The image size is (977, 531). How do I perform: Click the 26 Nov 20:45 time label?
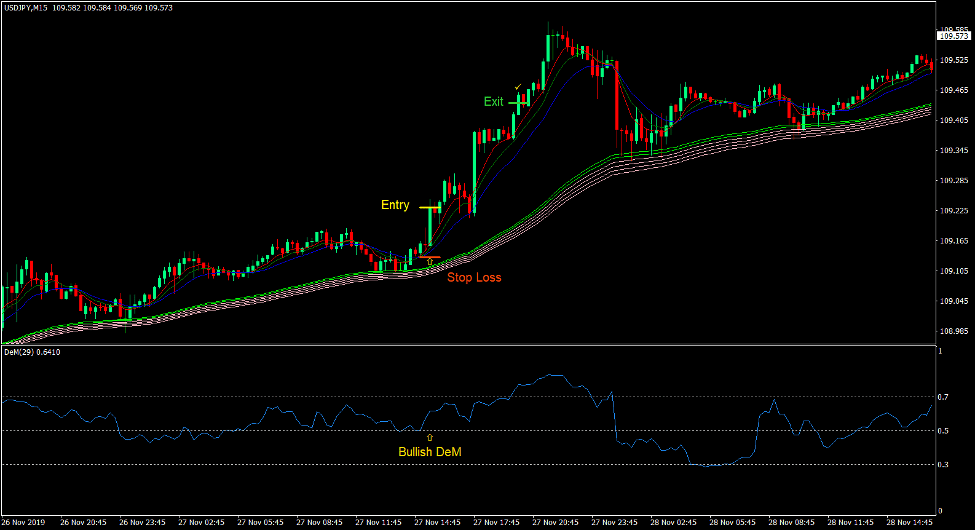[x=83, y=522]
